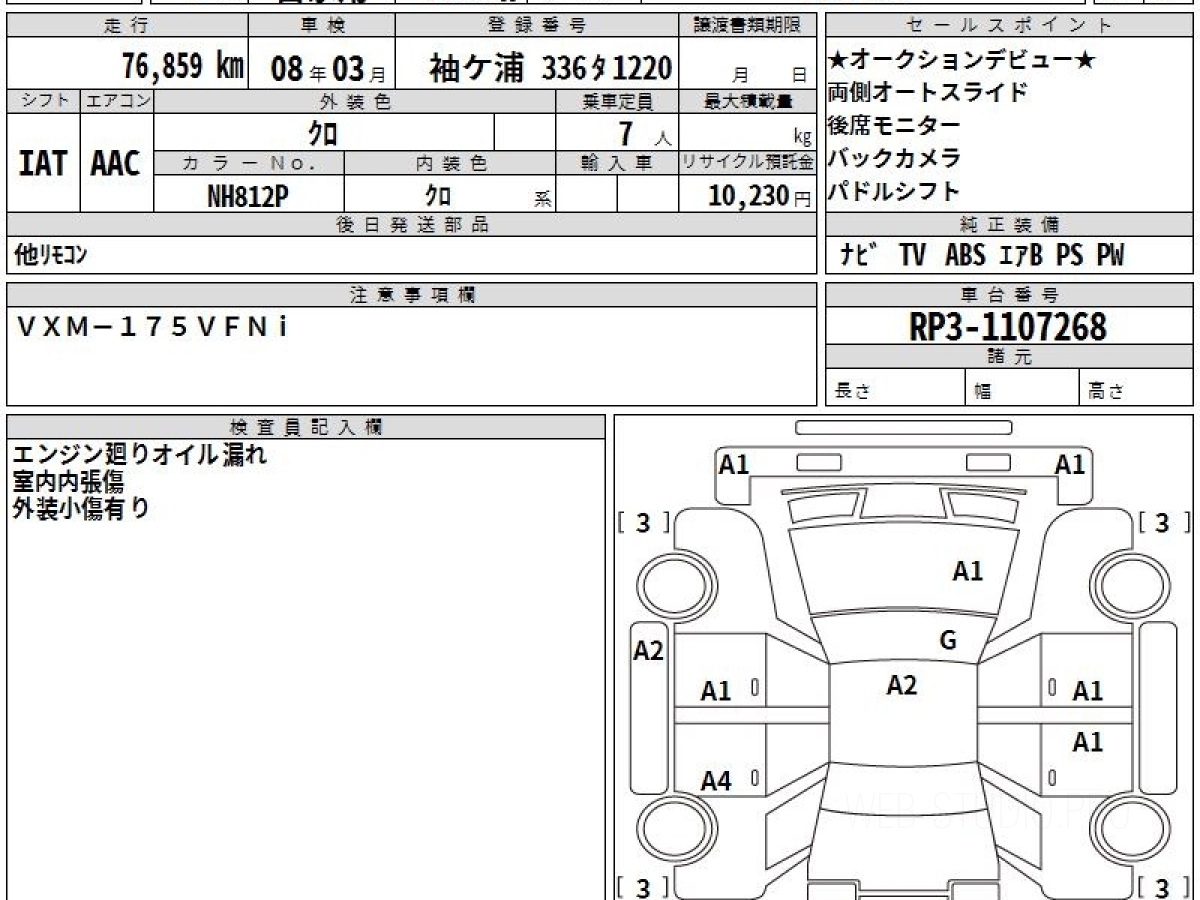Select the バックカメラ sales point
Viewport: 1200px width, 900px height.
(894, 158)
